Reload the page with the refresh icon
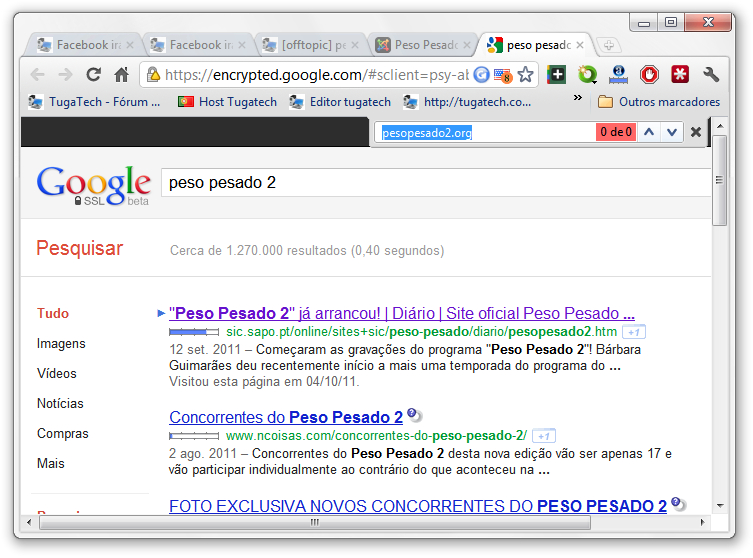 tap(94, 75)
